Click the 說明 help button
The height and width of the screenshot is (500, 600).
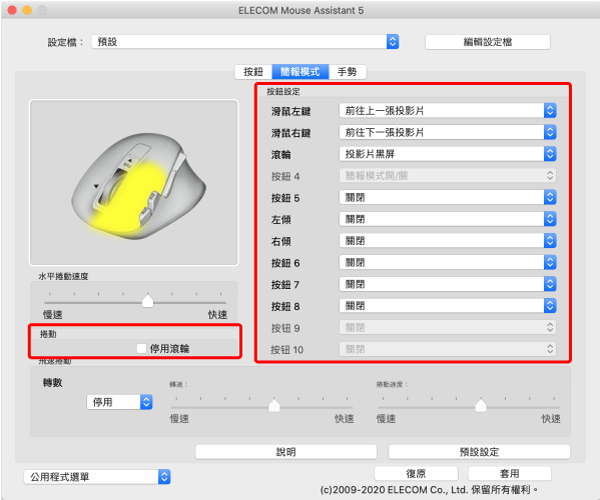[286, 452]
